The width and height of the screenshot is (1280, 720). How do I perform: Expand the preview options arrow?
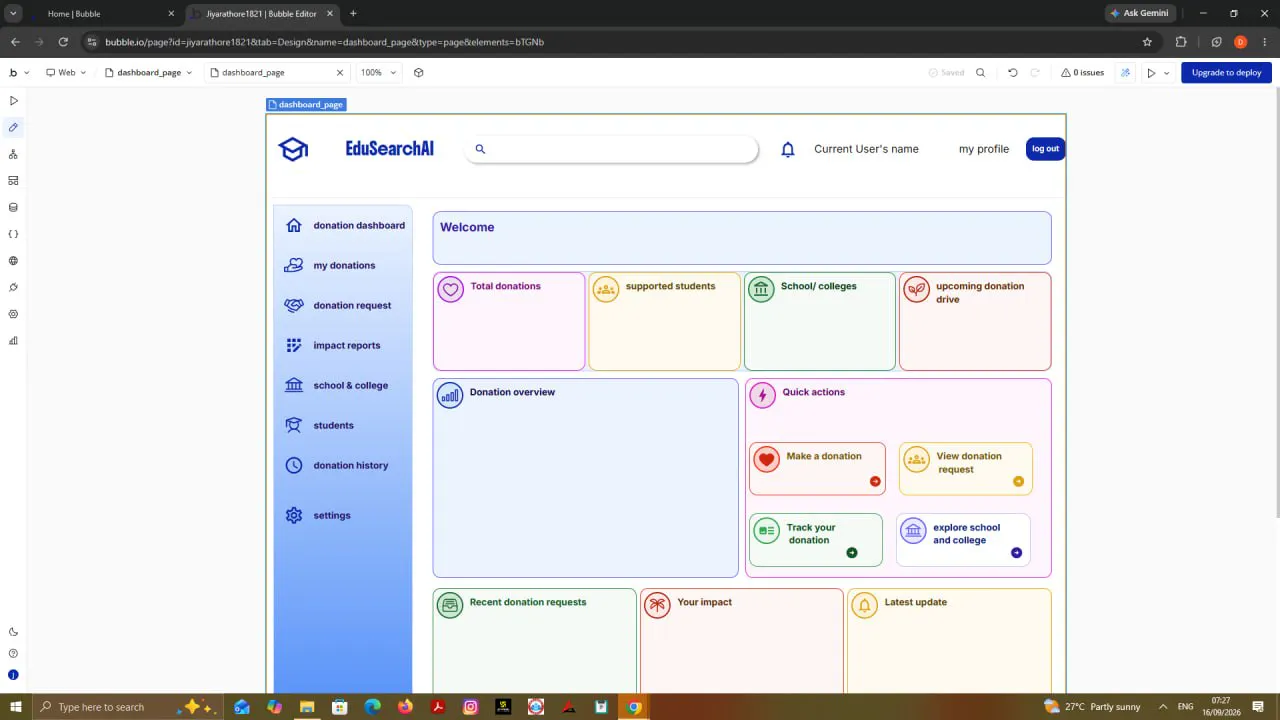click(x=1166, y=73)
